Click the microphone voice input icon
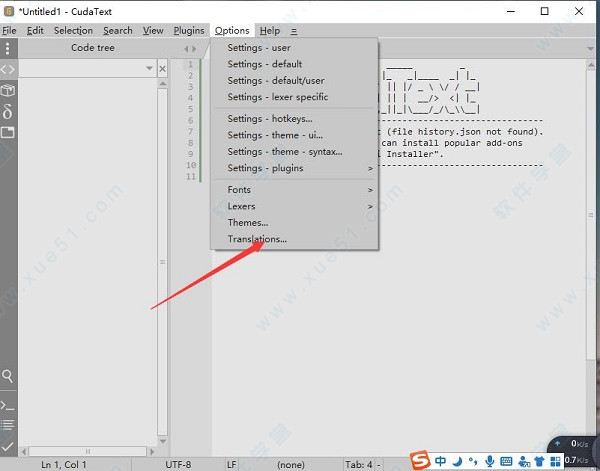The width and height of the screenshot is (600, 471). (489, 461)
